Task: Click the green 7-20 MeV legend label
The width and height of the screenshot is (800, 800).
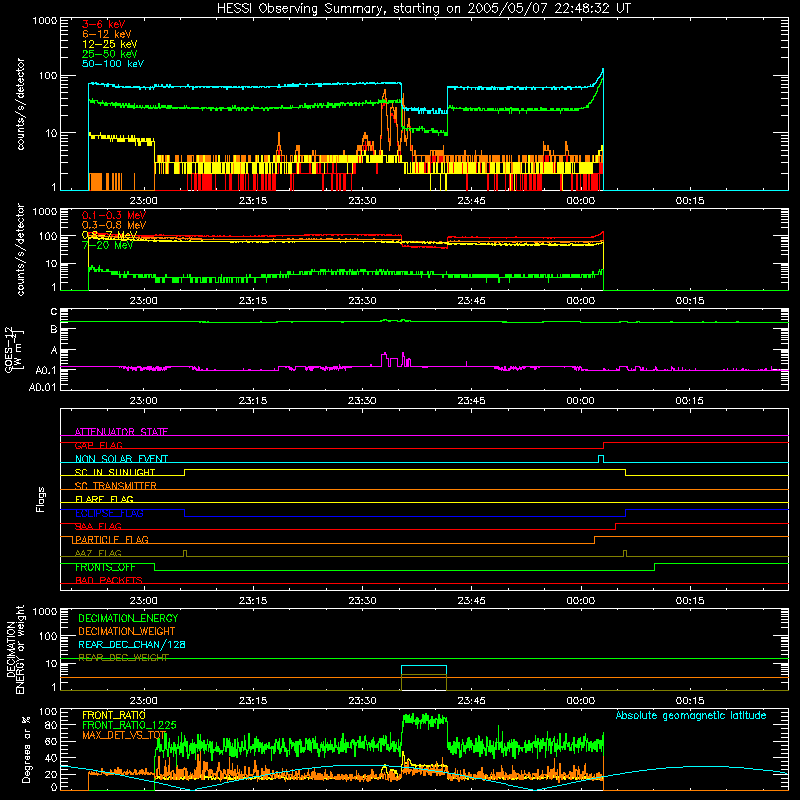Action: coord(107,245)
